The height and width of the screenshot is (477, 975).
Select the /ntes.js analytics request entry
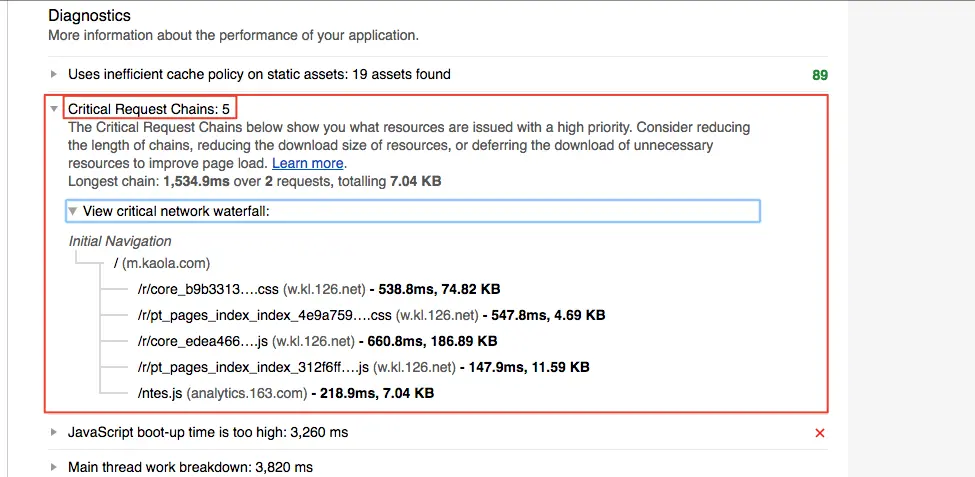pyautogui.click(x=285, y=394)
